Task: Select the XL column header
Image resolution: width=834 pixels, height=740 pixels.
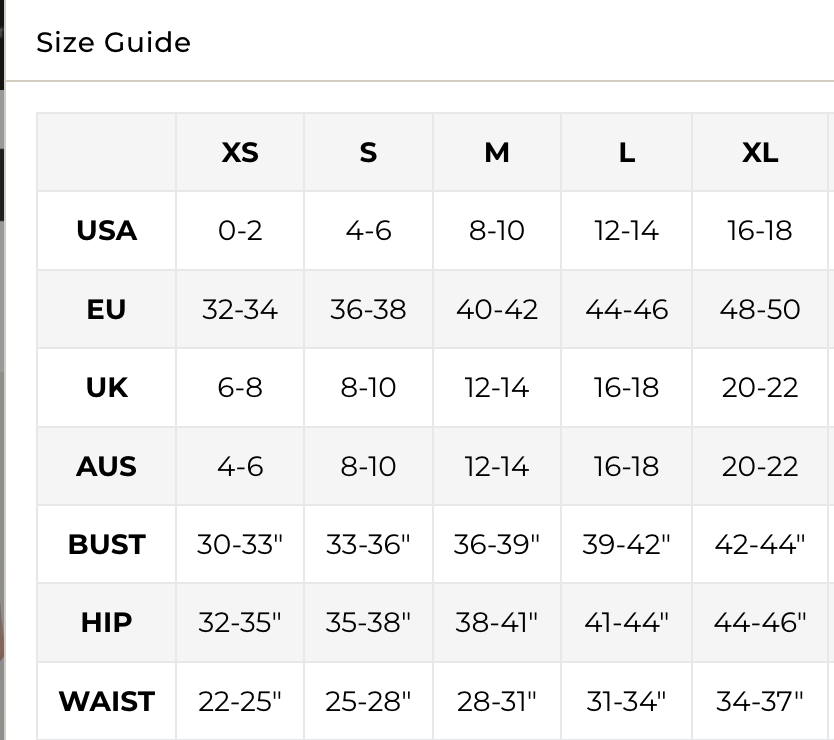Action: (760, 152)
